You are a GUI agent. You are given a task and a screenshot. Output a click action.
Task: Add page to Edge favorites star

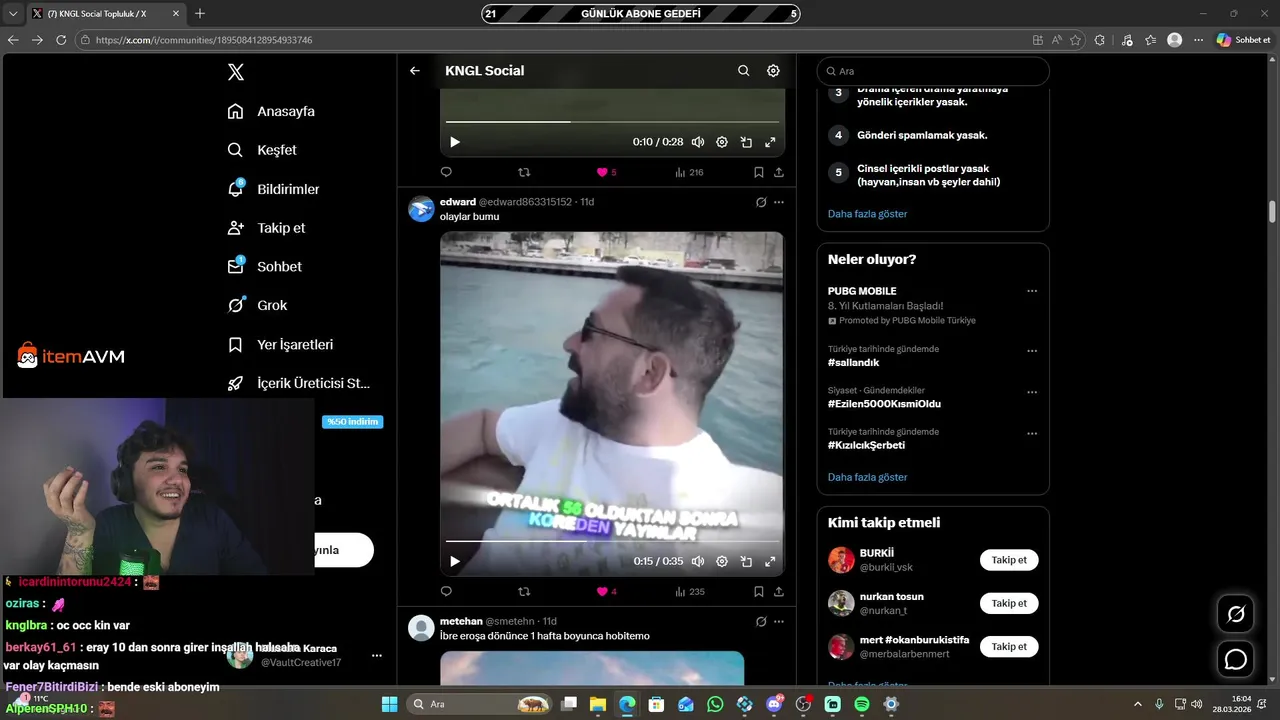pos(1076,40)
